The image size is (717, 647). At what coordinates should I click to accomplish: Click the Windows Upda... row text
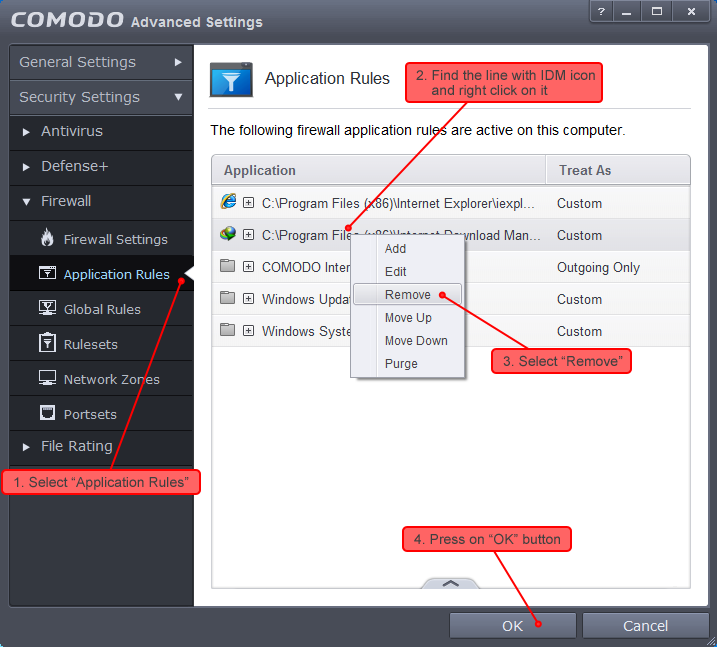pyautogui.click(x=306, y=299)
